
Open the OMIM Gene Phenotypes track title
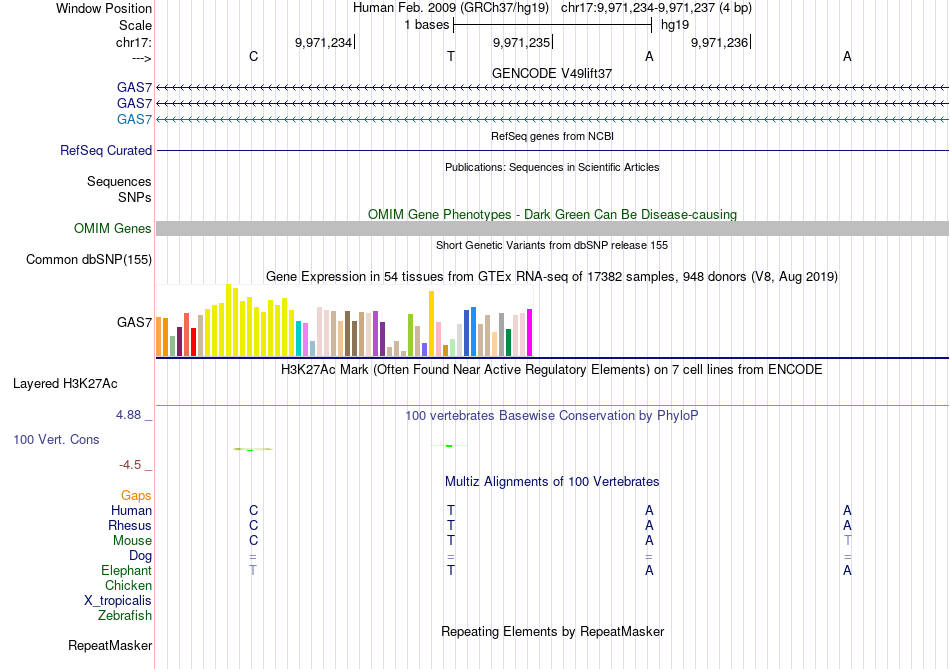[552, 215]
